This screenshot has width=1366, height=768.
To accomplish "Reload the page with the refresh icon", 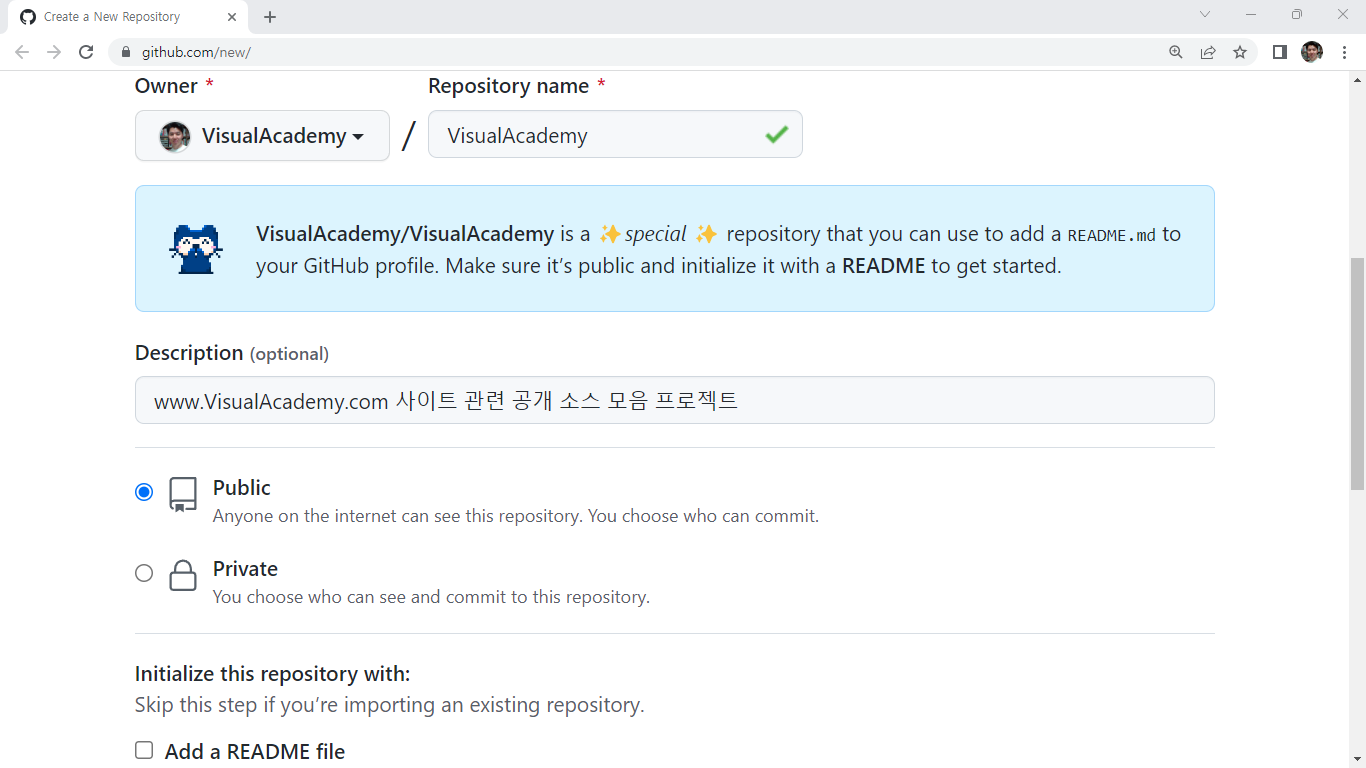I will click(x=86, y=52).
